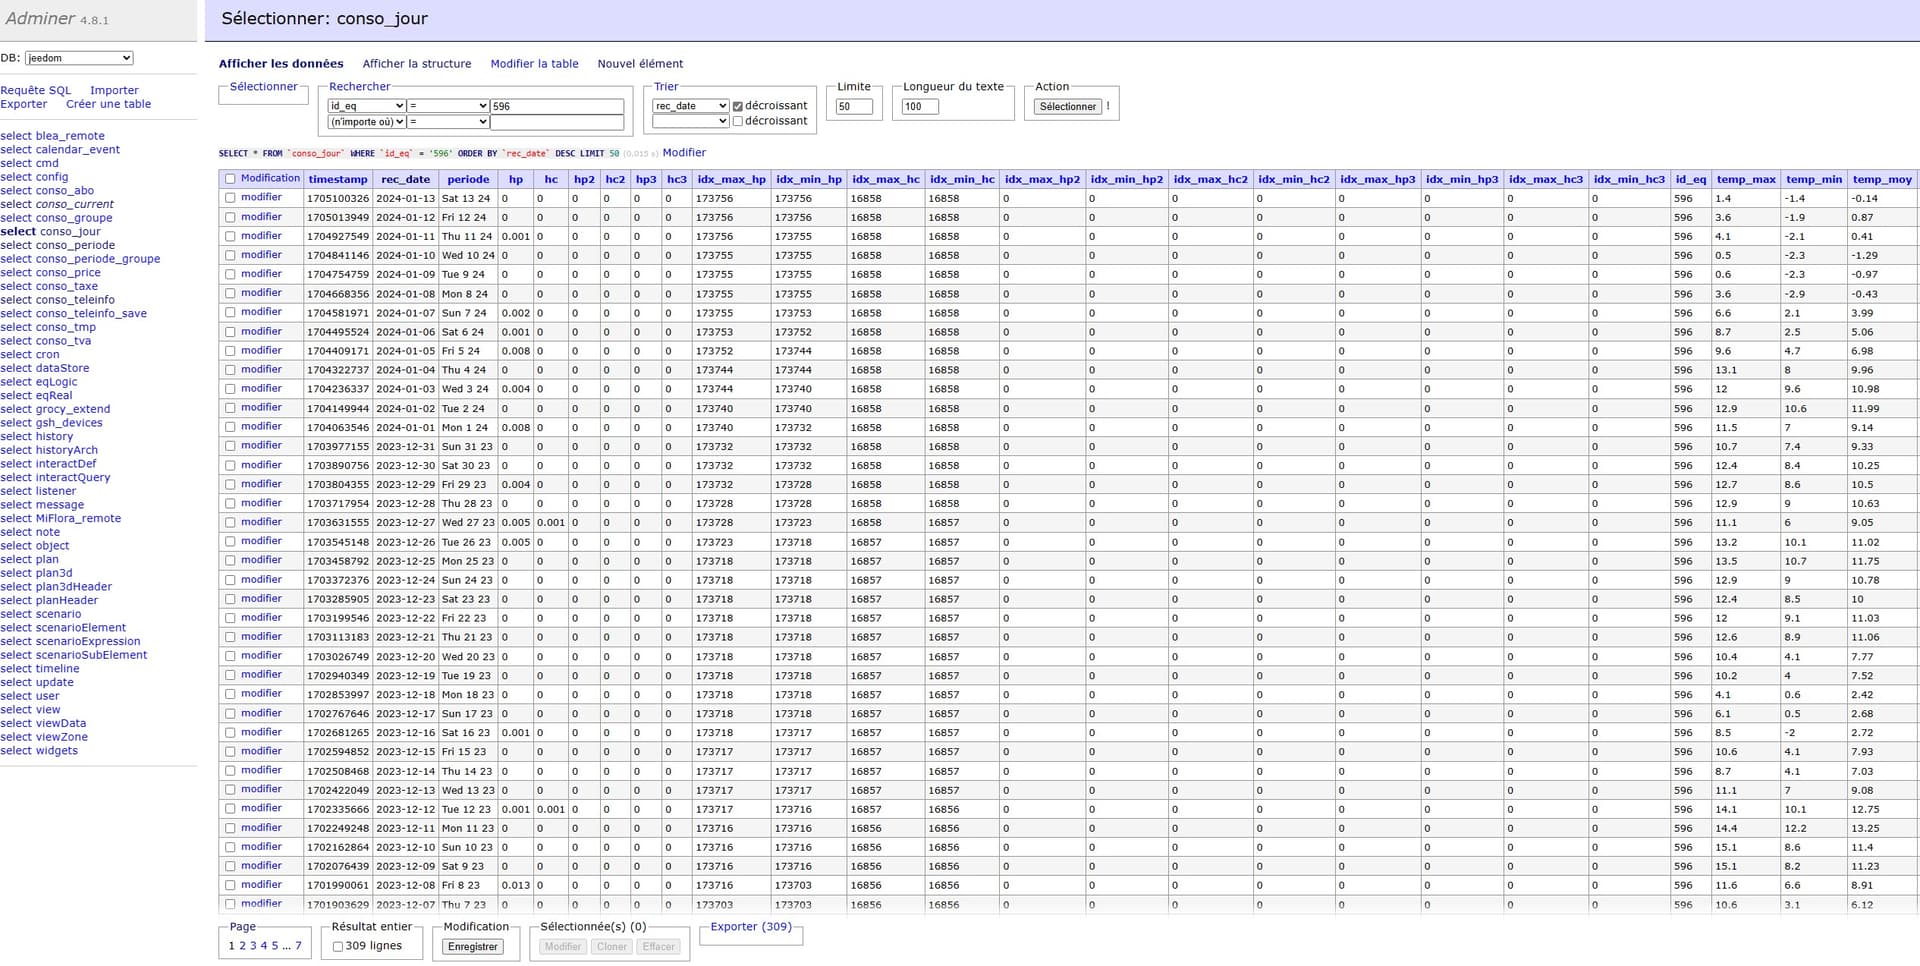Image resolution: width=1920 pixels, height=966 pixels.
Task: Check the second décroissant checkbox
Action: click(738, 121)
